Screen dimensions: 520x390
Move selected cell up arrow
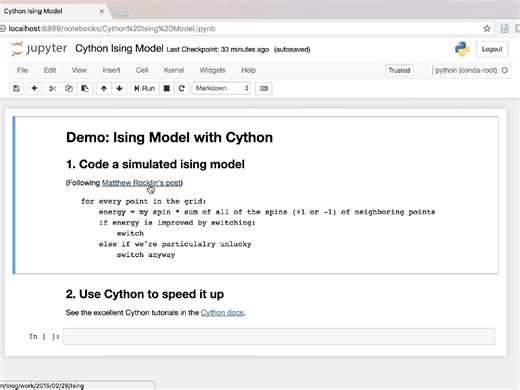(104, 88)
